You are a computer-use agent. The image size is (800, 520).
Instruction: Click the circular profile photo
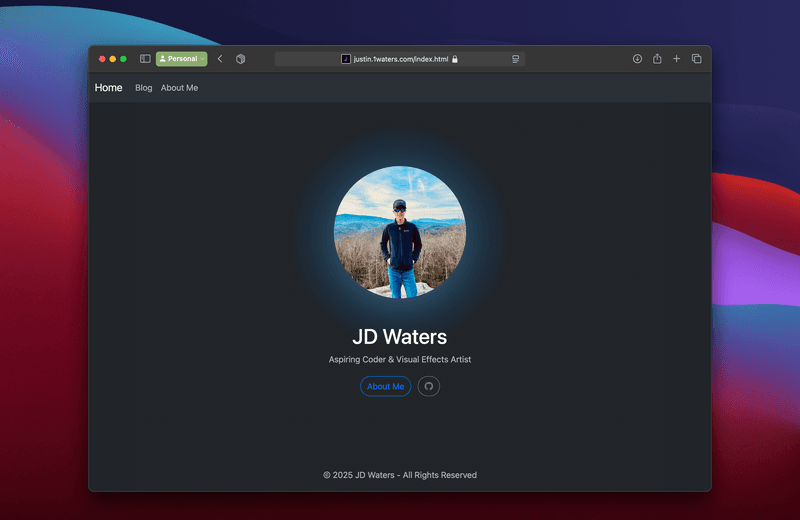[x=400, y=232]
